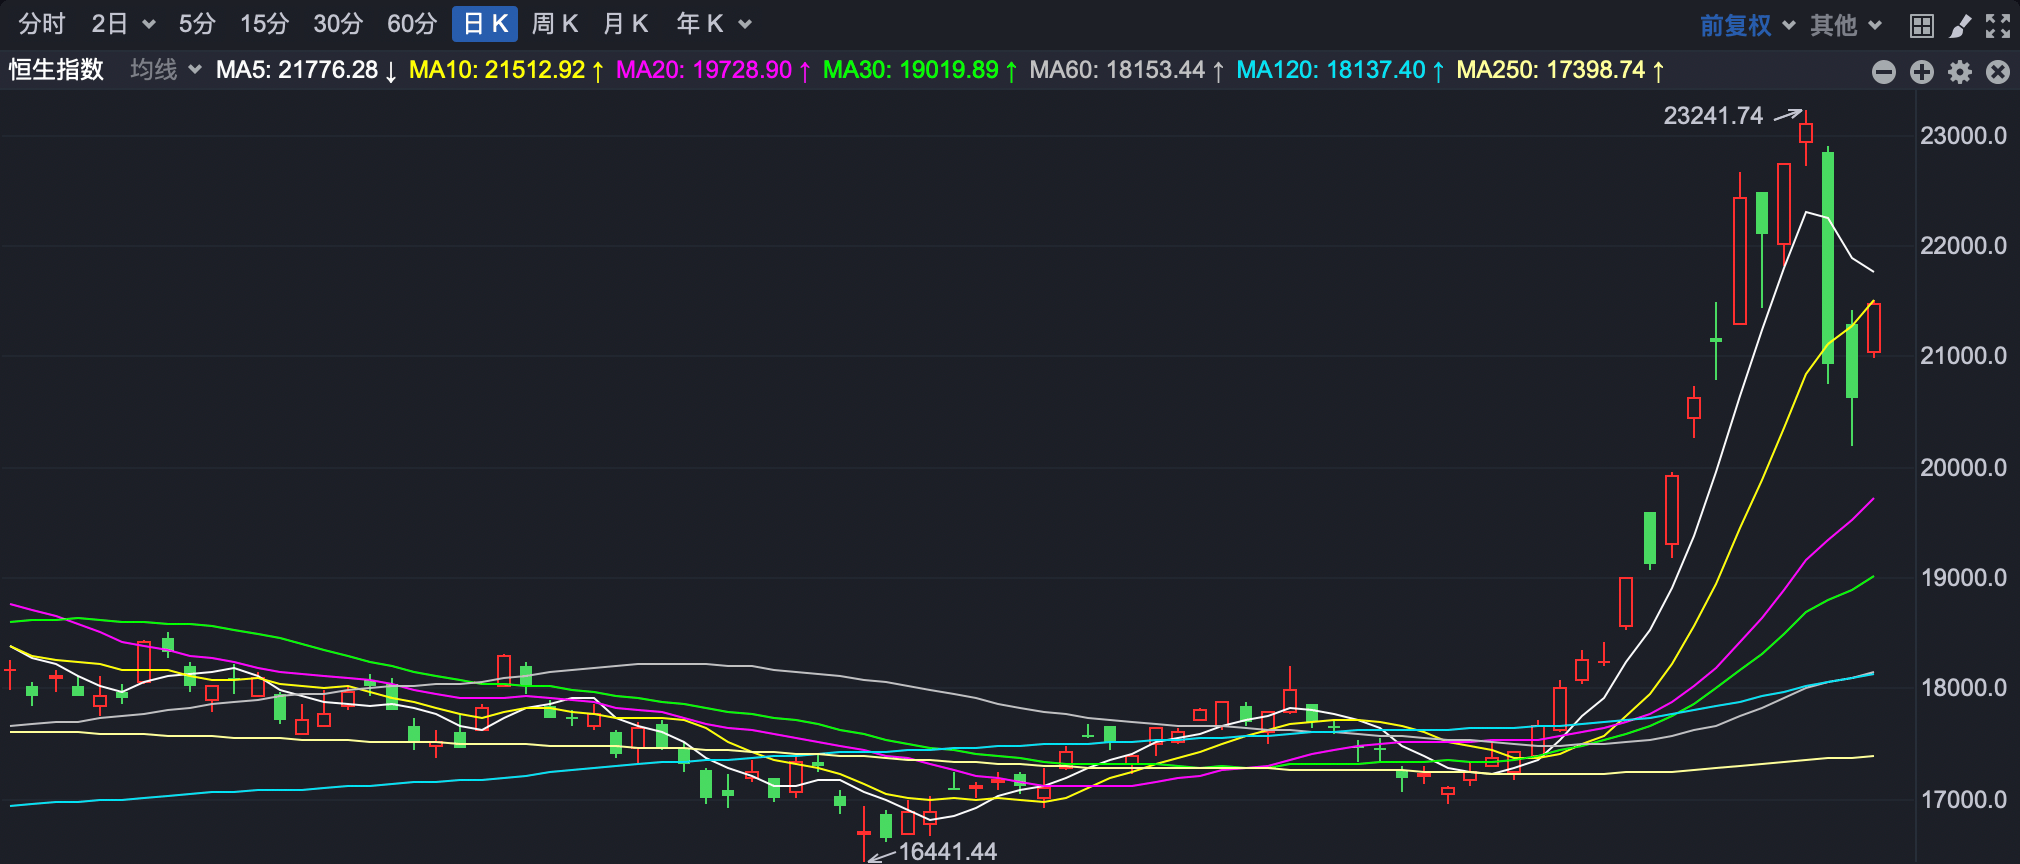Click the 23000.0 price axis label
Viewport: 2020px width, 864px height.
pyautogui.click(x=1963, y=136)
